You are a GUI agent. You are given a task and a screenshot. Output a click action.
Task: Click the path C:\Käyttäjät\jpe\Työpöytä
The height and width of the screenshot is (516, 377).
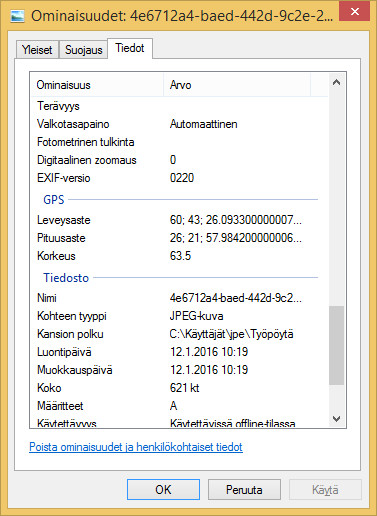pos(231,334)
